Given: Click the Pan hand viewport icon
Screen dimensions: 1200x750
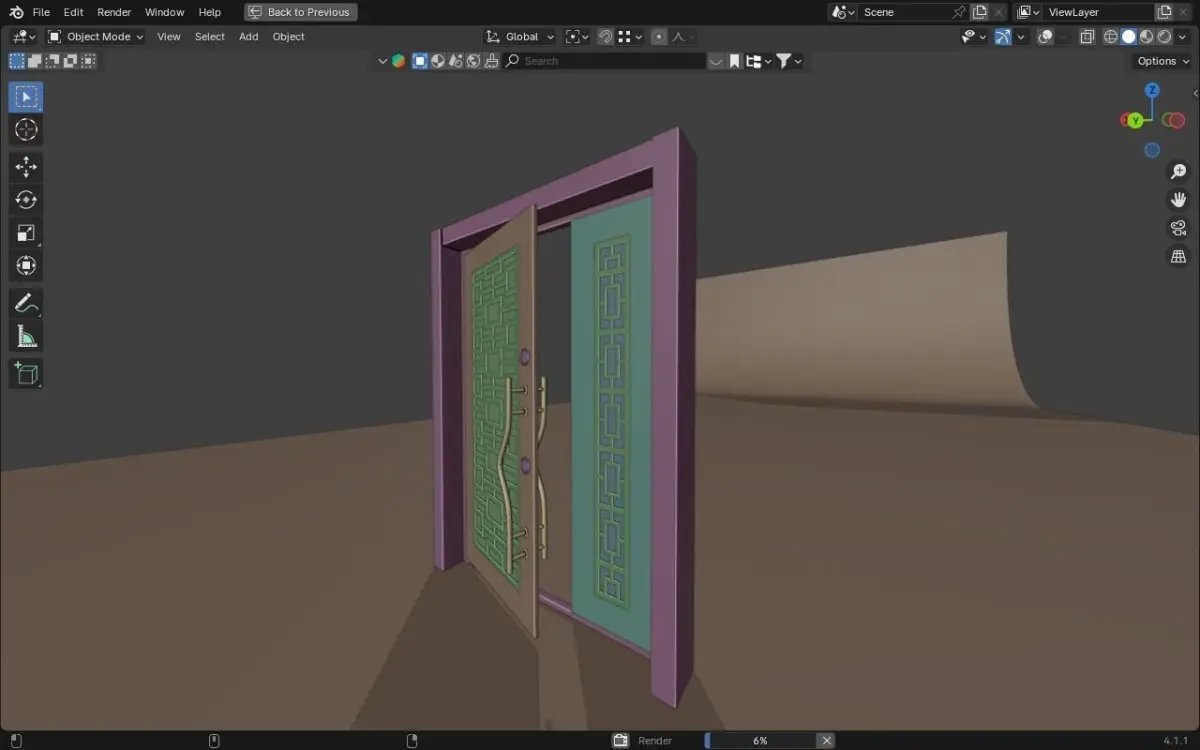Looking at the screenshot, I should [1178, 200].
